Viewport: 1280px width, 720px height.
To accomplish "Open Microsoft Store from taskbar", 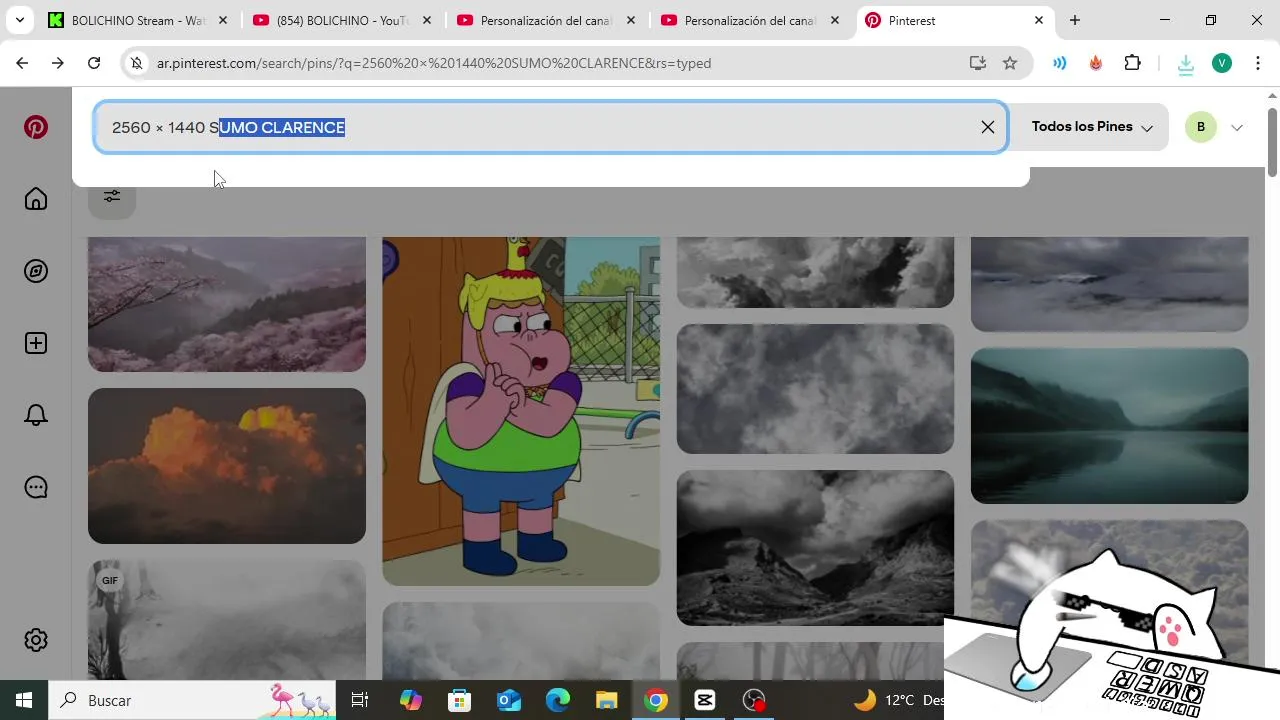I will [x=459, y=700].
